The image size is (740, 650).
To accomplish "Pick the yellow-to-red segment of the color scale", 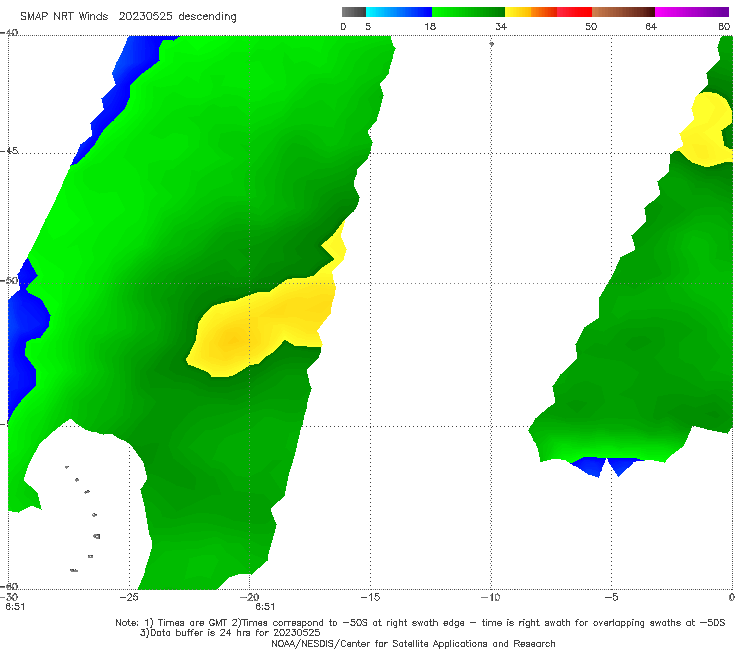I will 548,12.
